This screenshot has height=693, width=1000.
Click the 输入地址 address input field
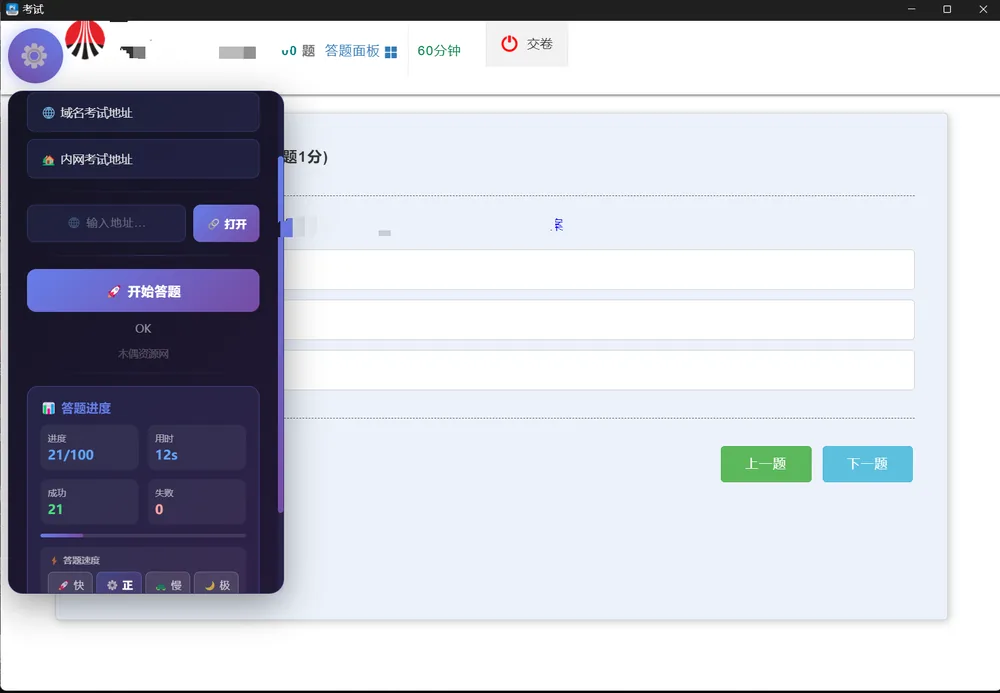point(107,223)
